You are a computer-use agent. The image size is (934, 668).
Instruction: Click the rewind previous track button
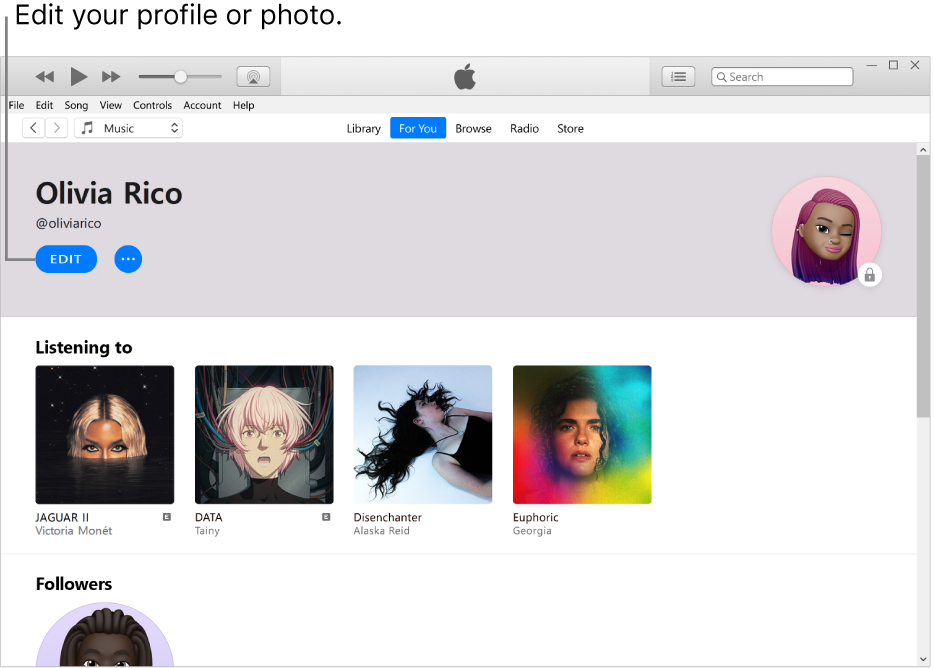click(x=45, y=77)
